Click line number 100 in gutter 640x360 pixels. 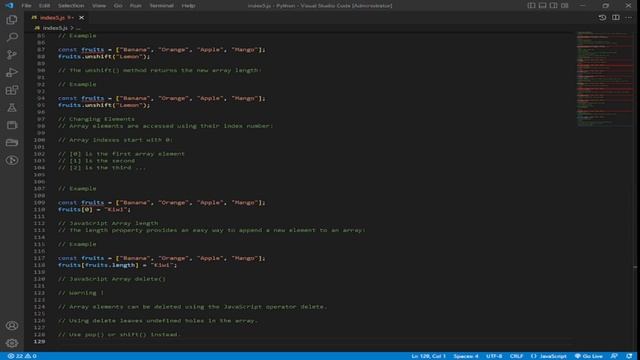[x=40, y=140]
